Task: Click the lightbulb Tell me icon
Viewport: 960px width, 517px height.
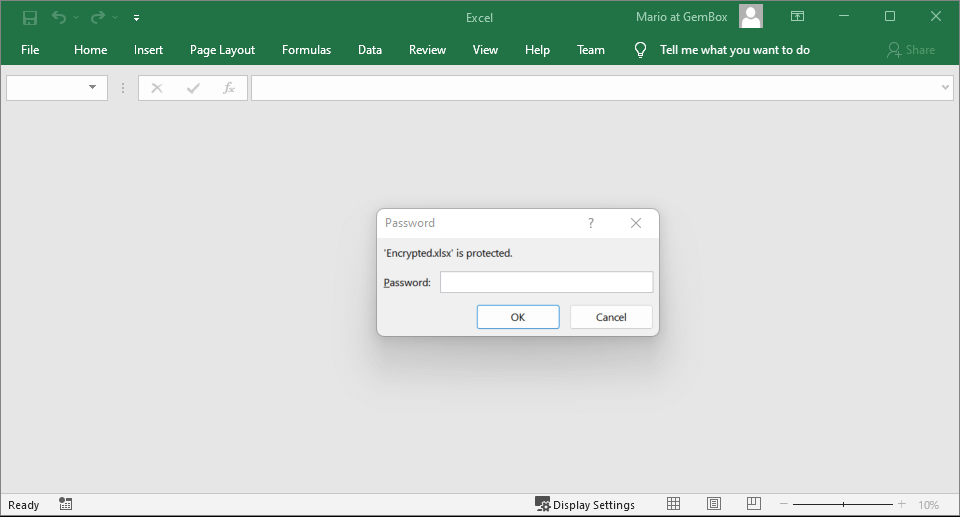Action: tap(640, 50)
